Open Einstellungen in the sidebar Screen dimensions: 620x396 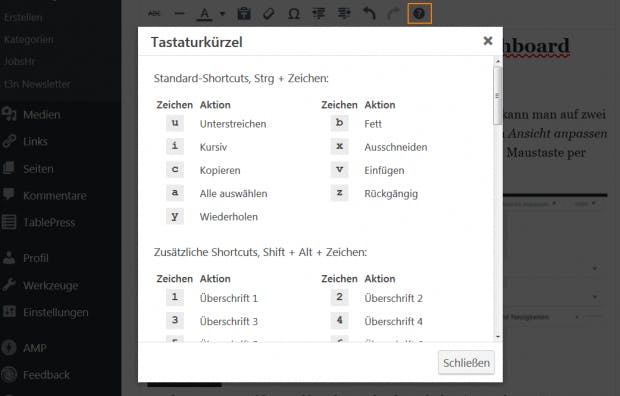coord(56,313)
